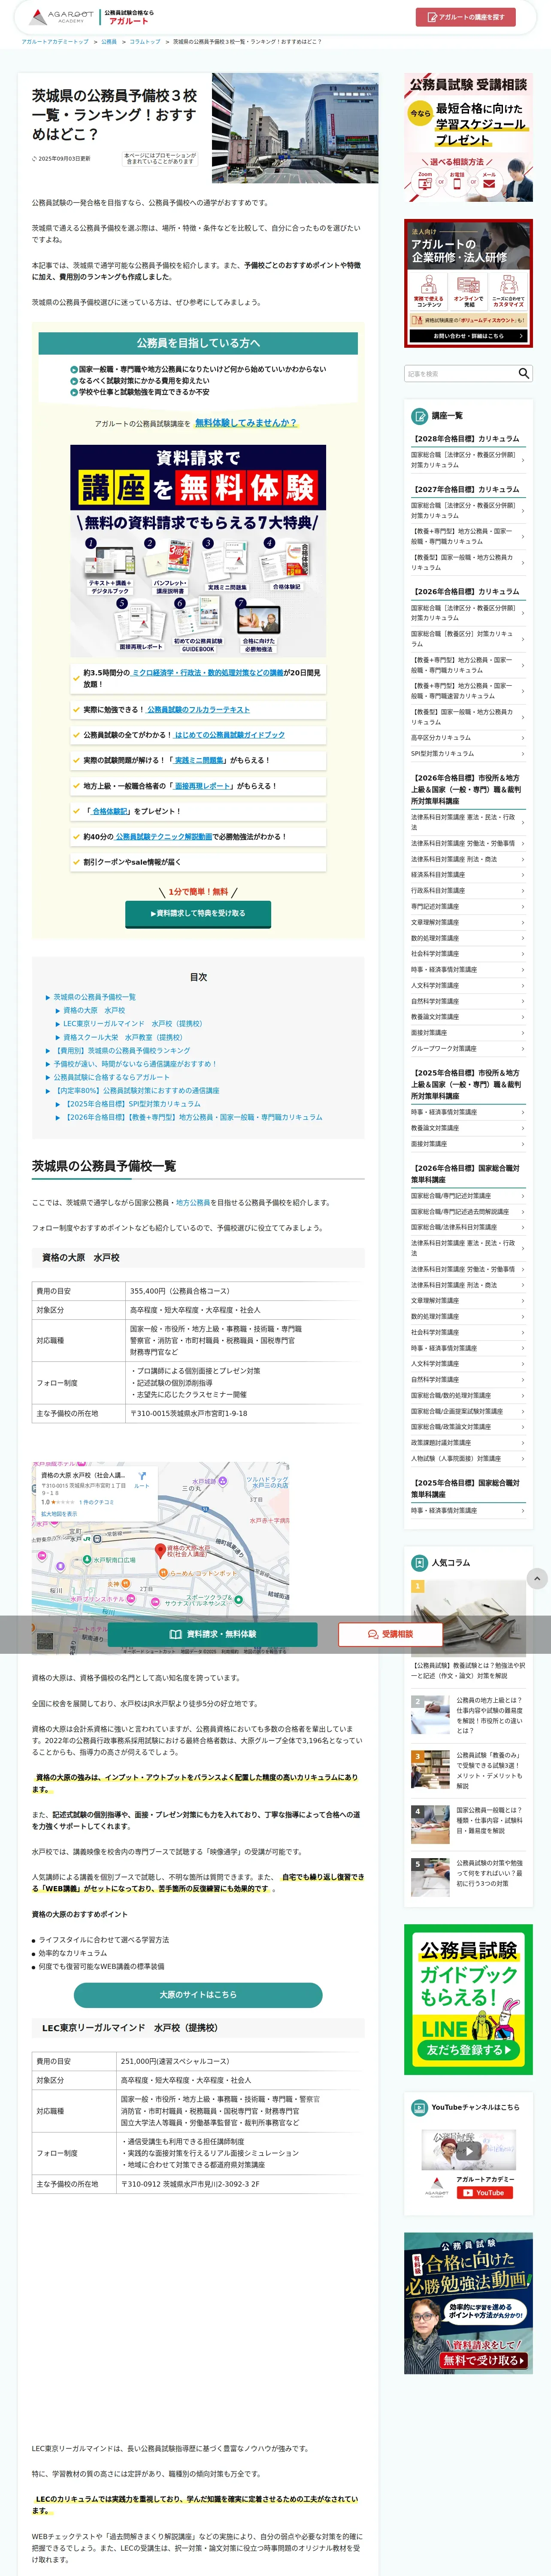Open 合格体験記 link
Screen dimensions: 551x2576
click(110, 812)
